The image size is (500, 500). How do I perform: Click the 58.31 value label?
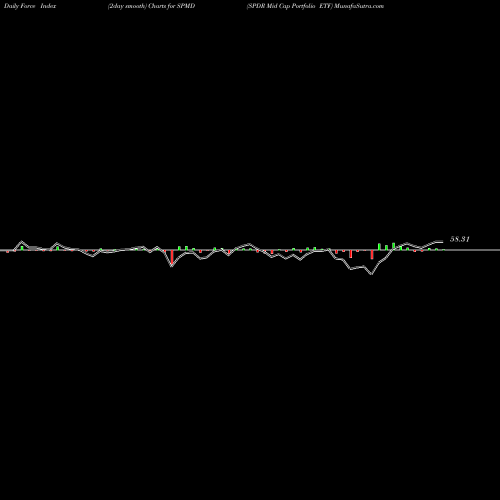[x=460, y=239]
